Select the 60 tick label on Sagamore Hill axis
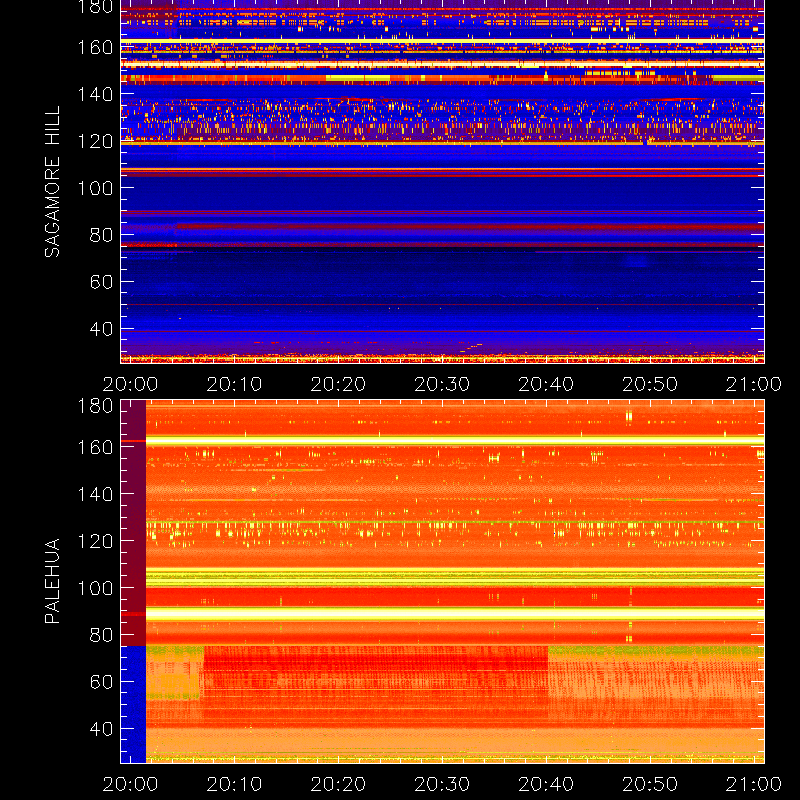Viewport: 800px width, 800px height. pyautogui.click(x=101, y=282)
